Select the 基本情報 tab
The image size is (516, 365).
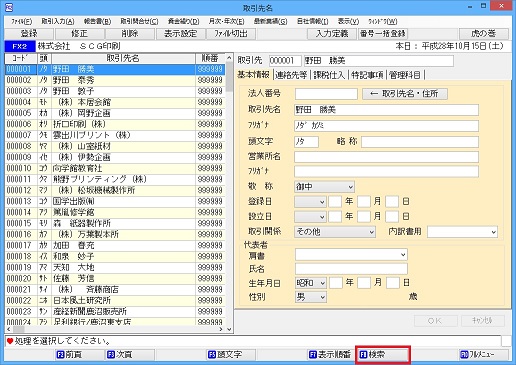[254, 75]
